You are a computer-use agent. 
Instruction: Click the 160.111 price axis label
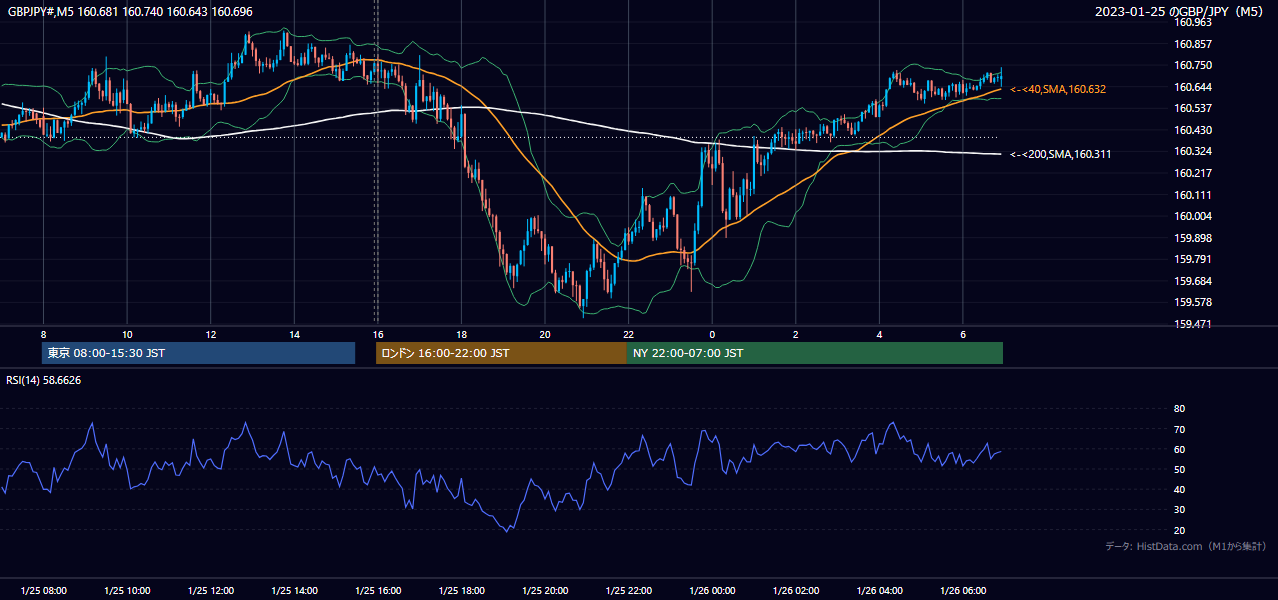(1192, 195)
